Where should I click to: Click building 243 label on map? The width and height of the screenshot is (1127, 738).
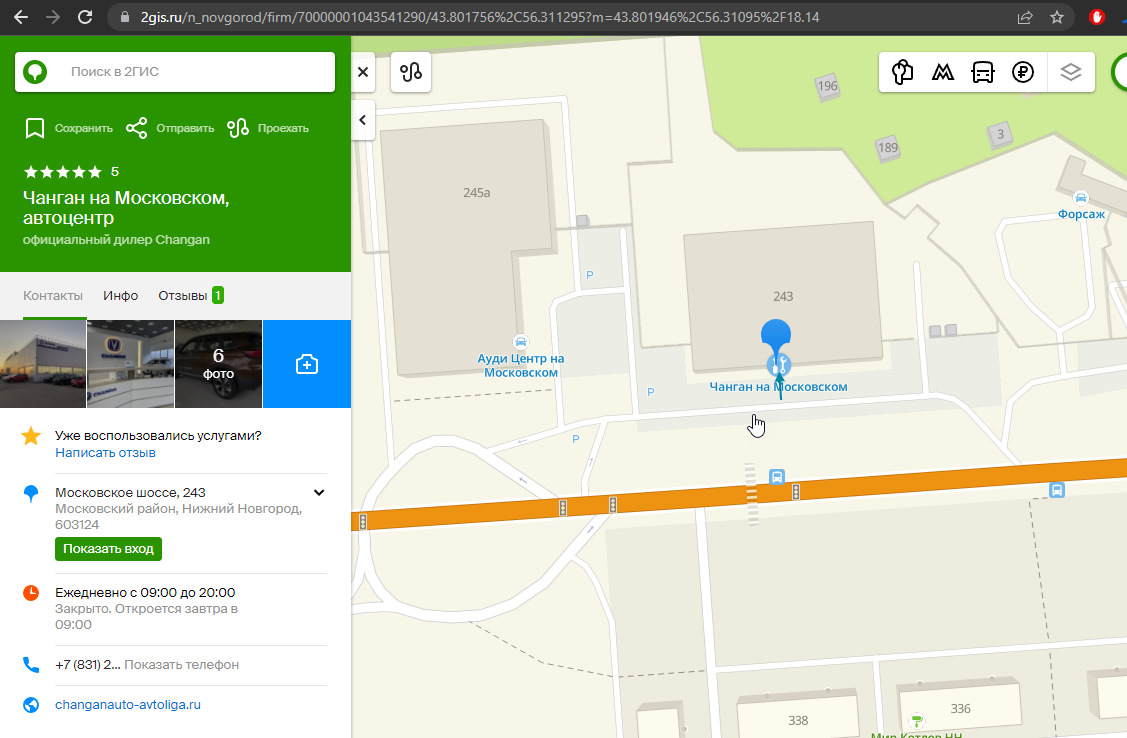point(783,296)
